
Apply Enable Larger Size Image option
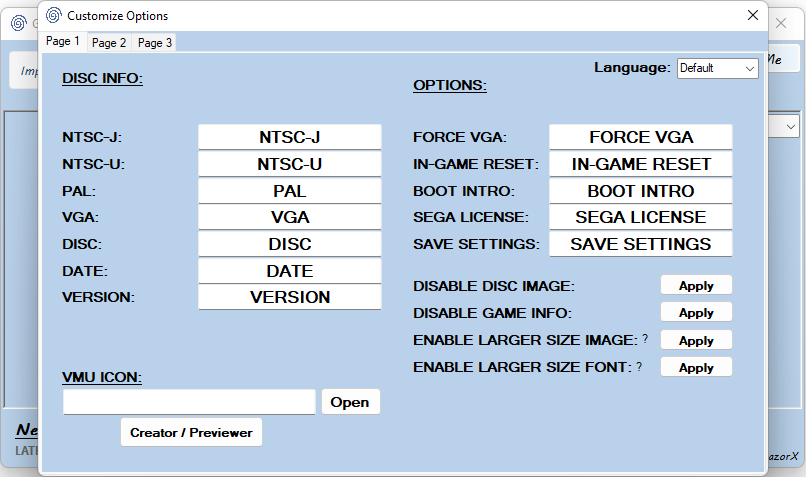point(696,340)
